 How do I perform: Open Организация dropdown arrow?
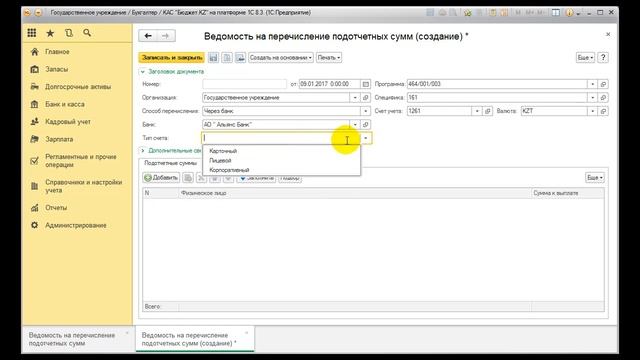coord(355,98)
